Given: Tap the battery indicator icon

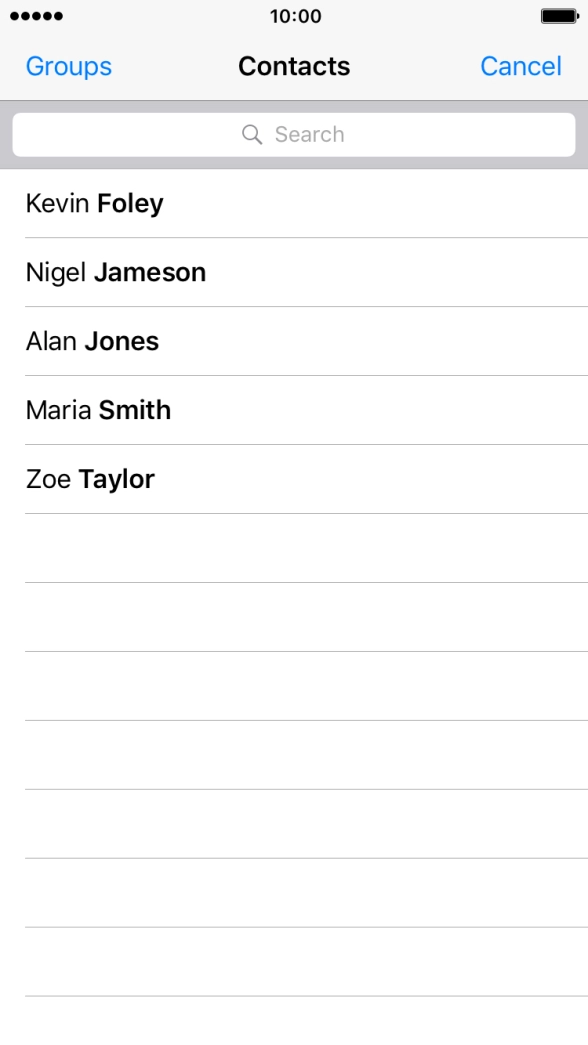Looking at the screenshot, I should click(560, 16).
